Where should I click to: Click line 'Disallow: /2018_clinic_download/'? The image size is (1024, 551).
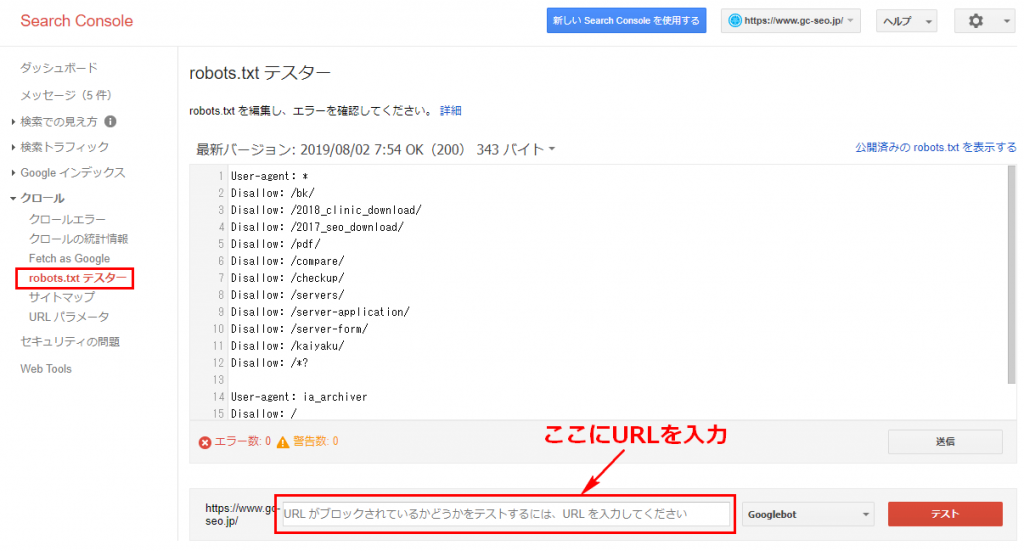click(x=326, y=210)
